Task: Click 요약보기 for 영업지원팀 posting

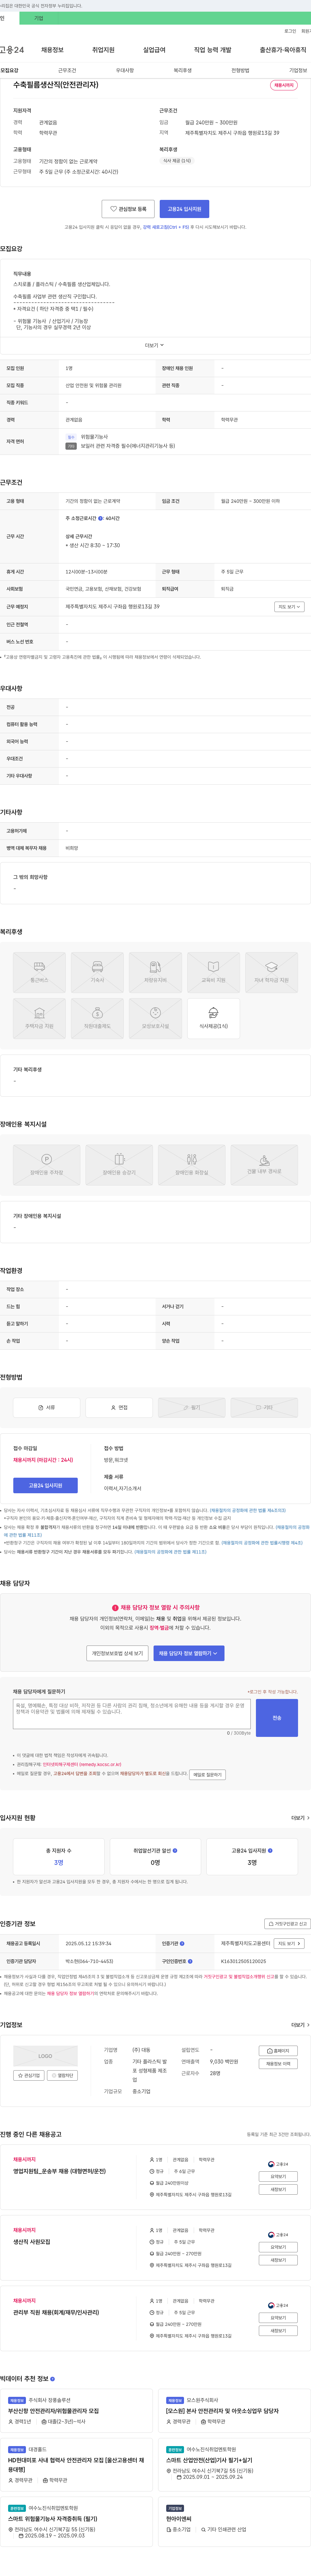Action: pyautogui.click(x=278, y=2176)
